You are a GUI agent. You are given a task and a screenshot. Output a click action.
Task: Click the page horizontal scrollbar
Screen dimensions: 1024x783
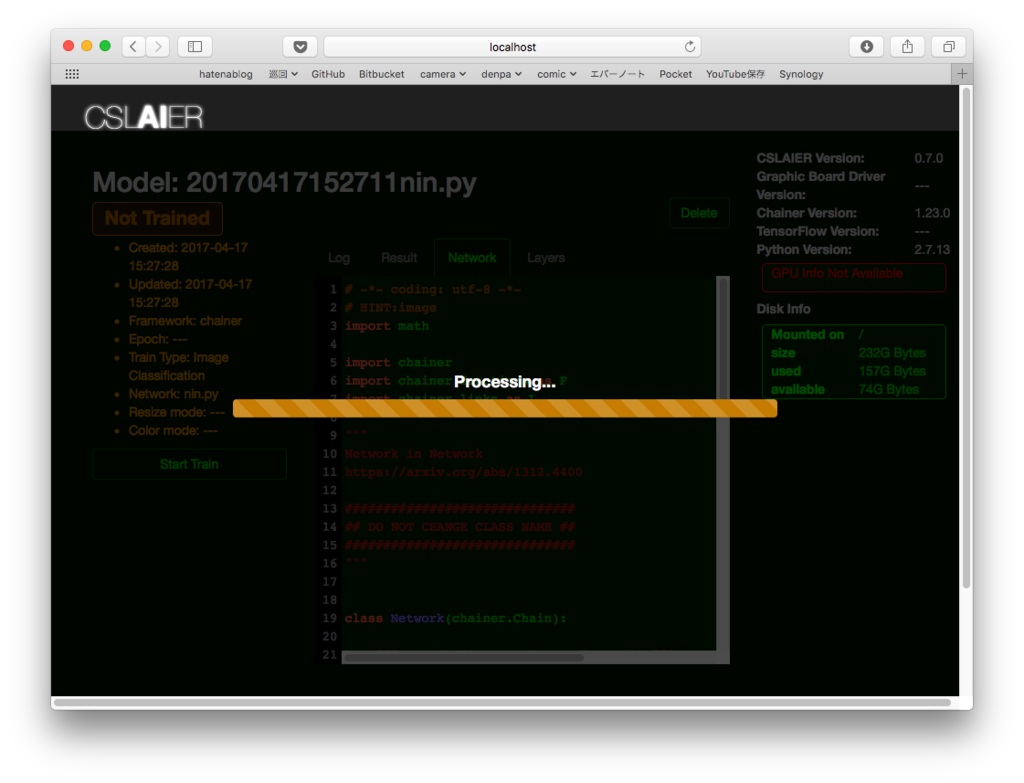click(502, 703)
